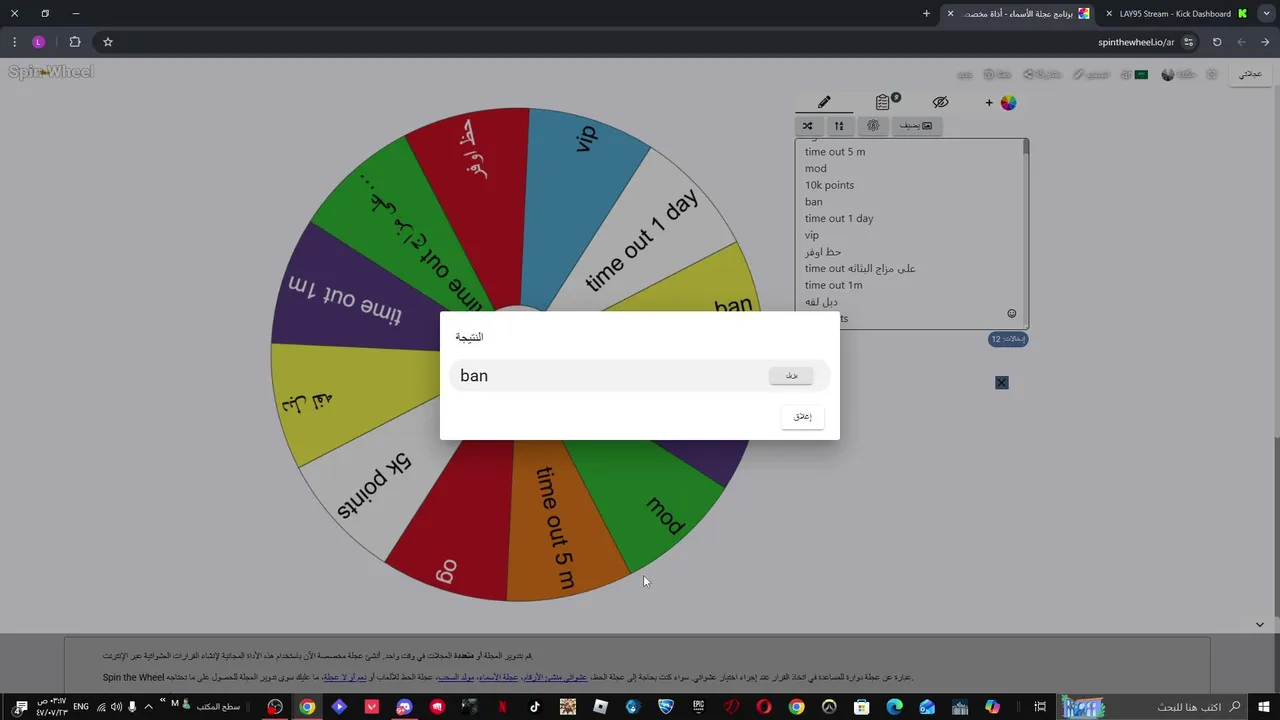Open the tab search dropdown arrow

(1266, 14)
